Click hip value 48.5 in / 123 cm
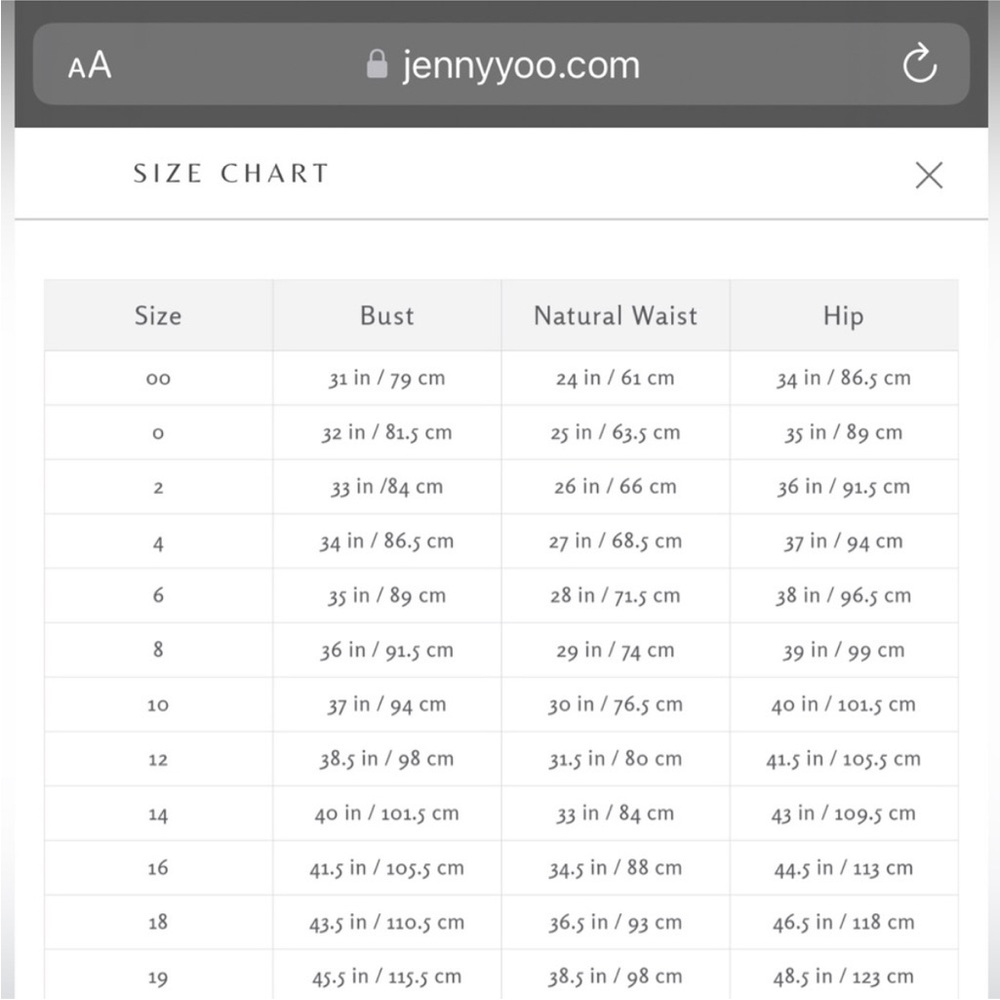 point(843,977)
